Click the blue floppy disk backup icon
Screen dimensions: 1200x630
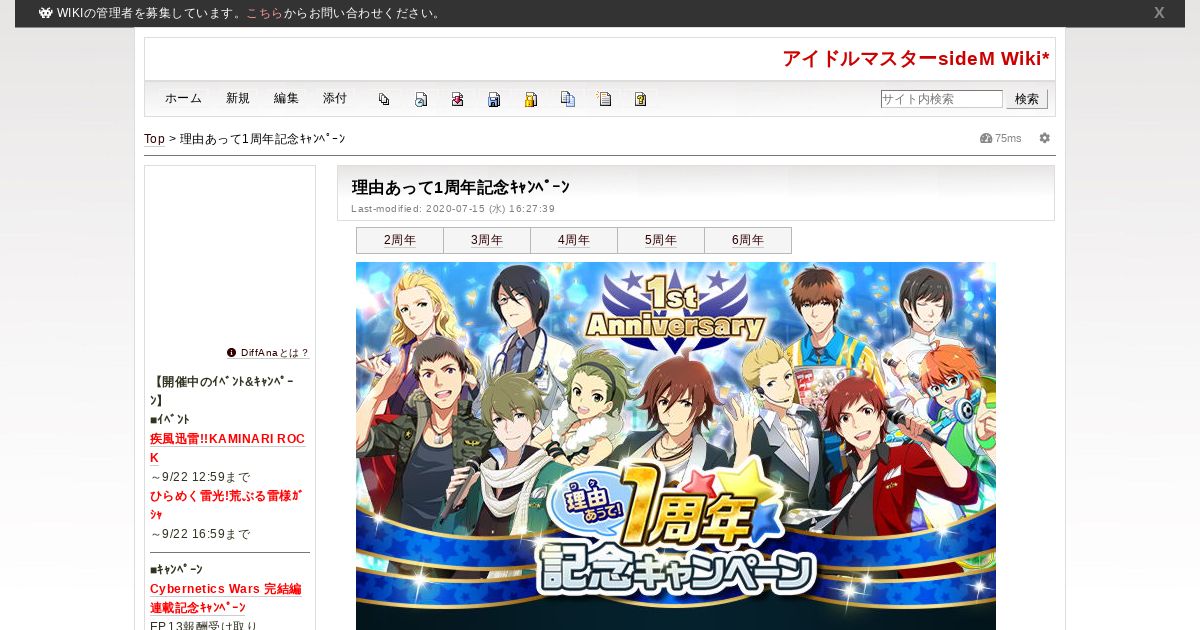point(494,99)
